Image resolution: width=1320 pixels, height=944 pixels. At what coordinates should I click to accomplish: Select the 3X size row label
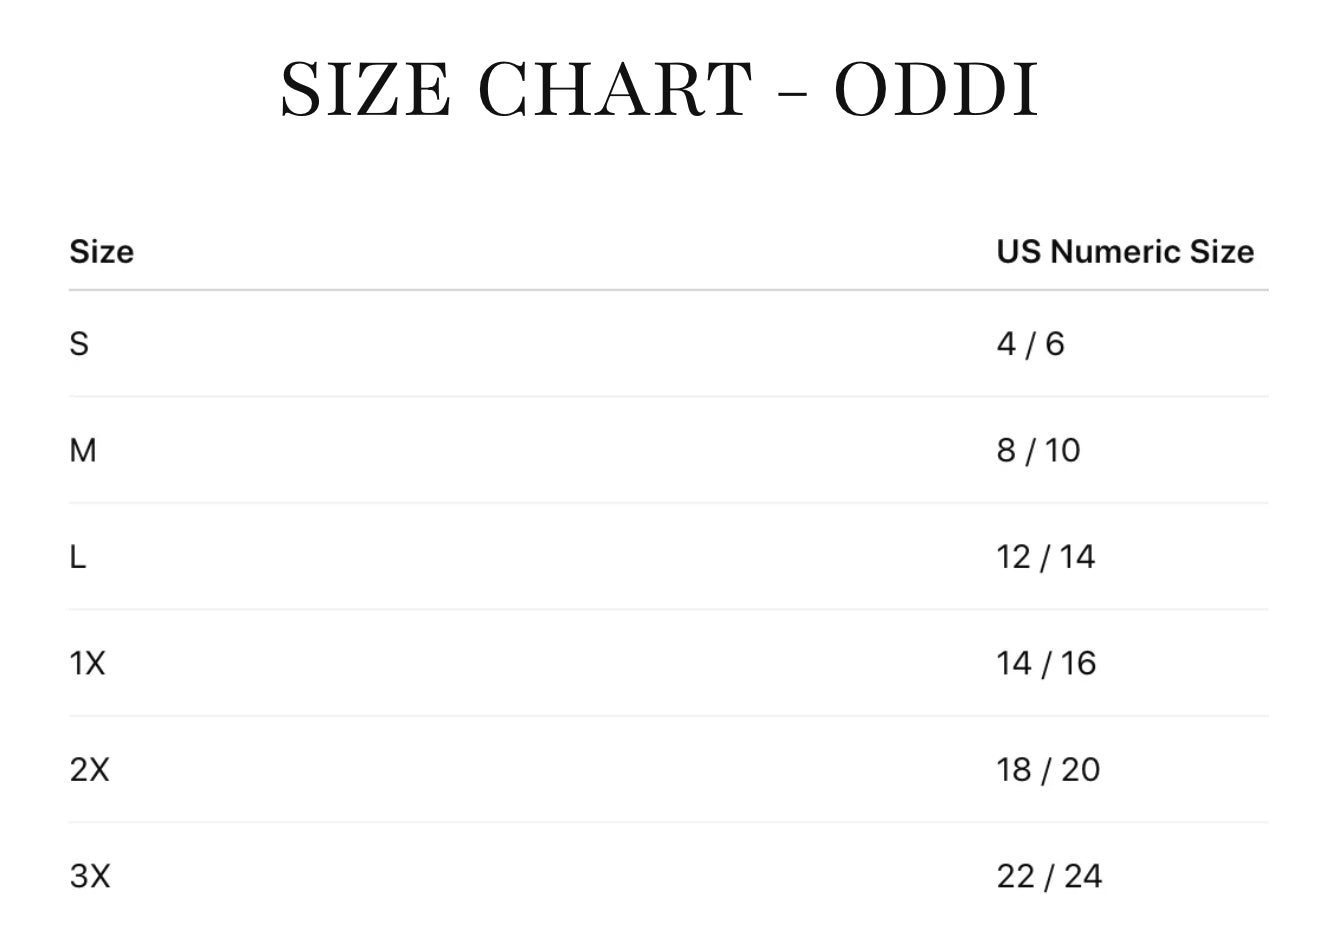[89, 876]
